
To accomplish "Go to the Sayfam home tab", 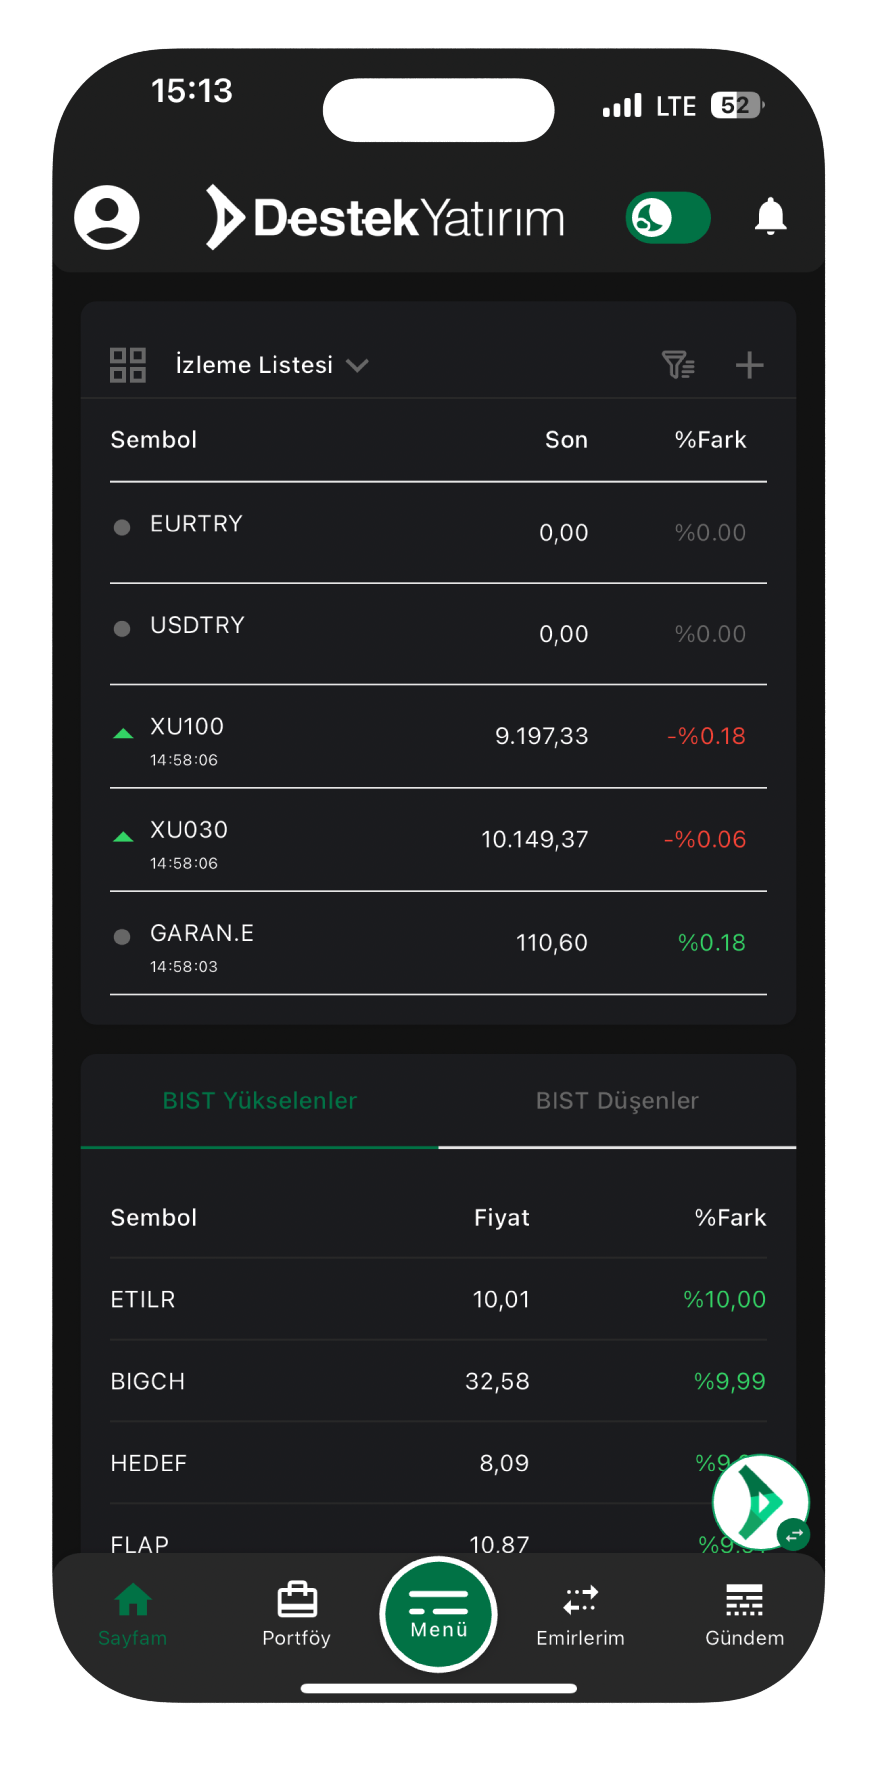I will click(133, 1612).
